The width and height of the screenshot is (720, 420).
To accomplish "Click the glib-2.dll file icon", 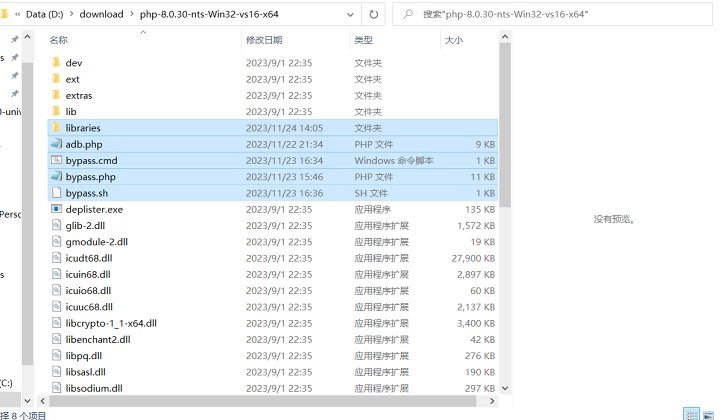I will tap(56, 225).
